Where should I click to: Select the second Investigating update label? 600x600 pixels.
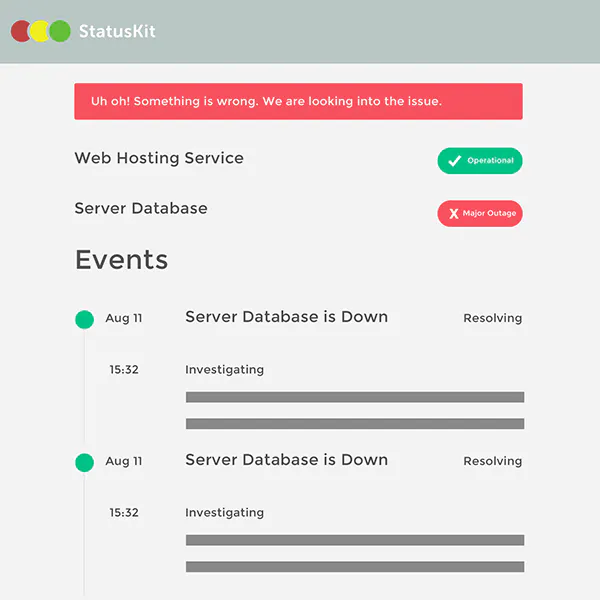point(225,513)
